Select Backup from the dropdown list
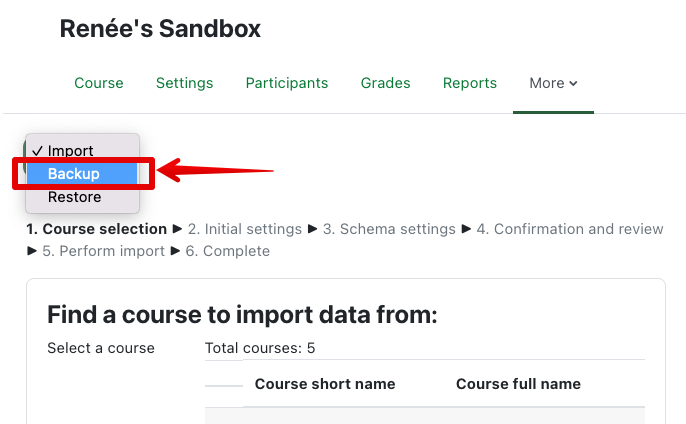 coord(73,174)
